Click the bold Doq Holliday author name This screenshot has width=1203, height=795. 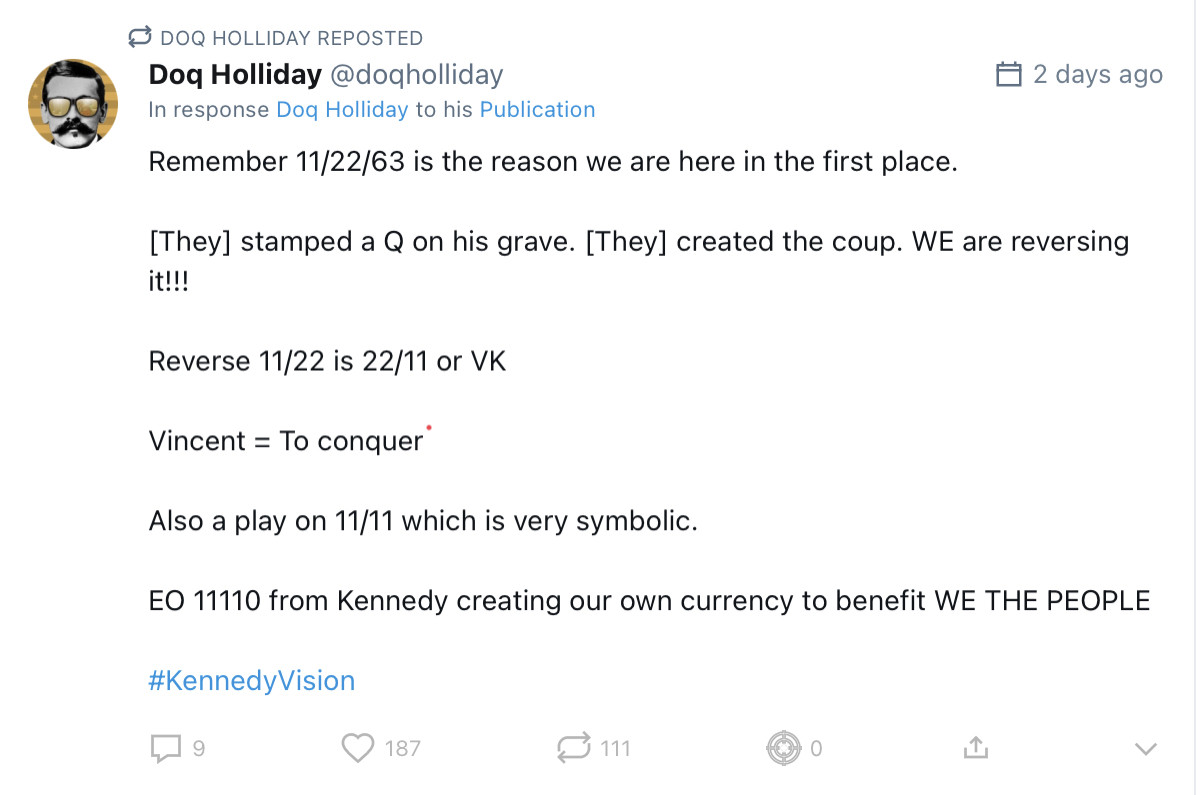coord(235,74)
